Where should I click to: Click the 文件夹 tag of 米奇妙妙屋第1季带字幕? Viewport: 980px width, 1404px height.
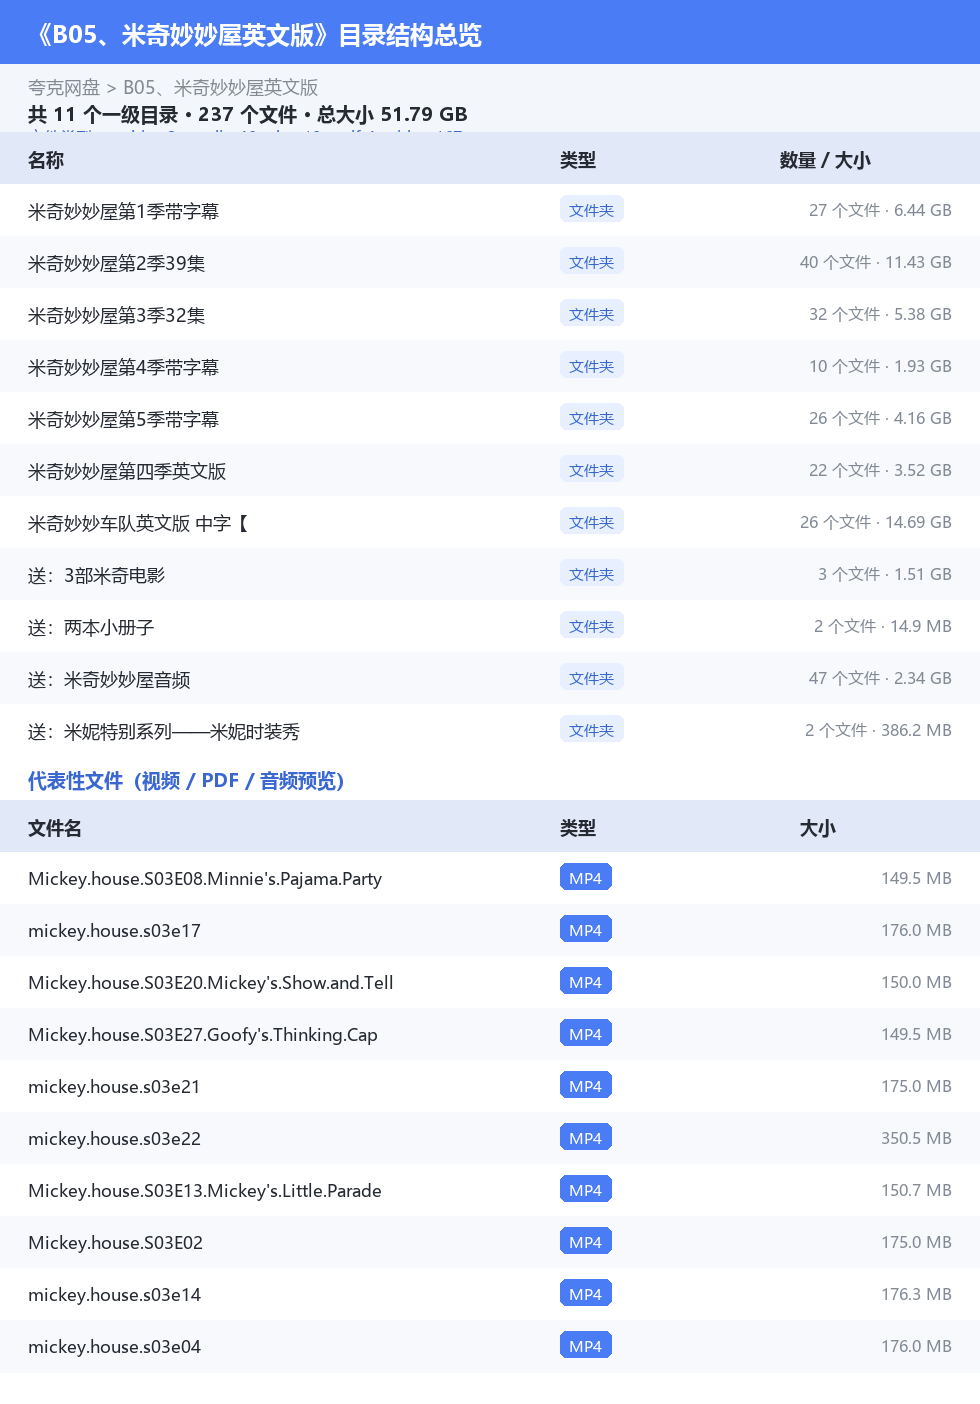click(592, 209)
